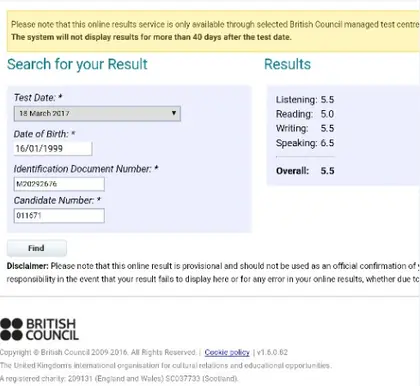Select the Listening score 5.5 text
The width and height of the screenshot is (420, 386).
point(327,100)
